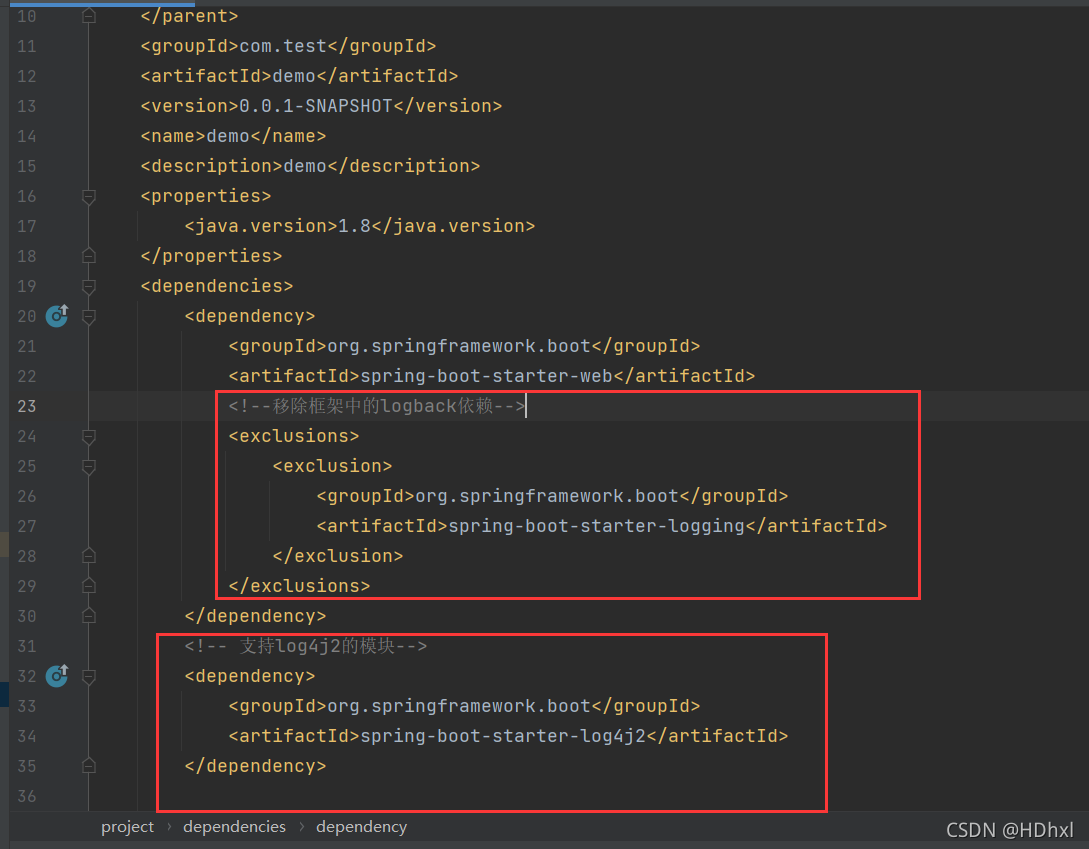Collapse the dependencies section fold arrow
This screenshot has height=849, width=1089.
click(x=88, y=286)
